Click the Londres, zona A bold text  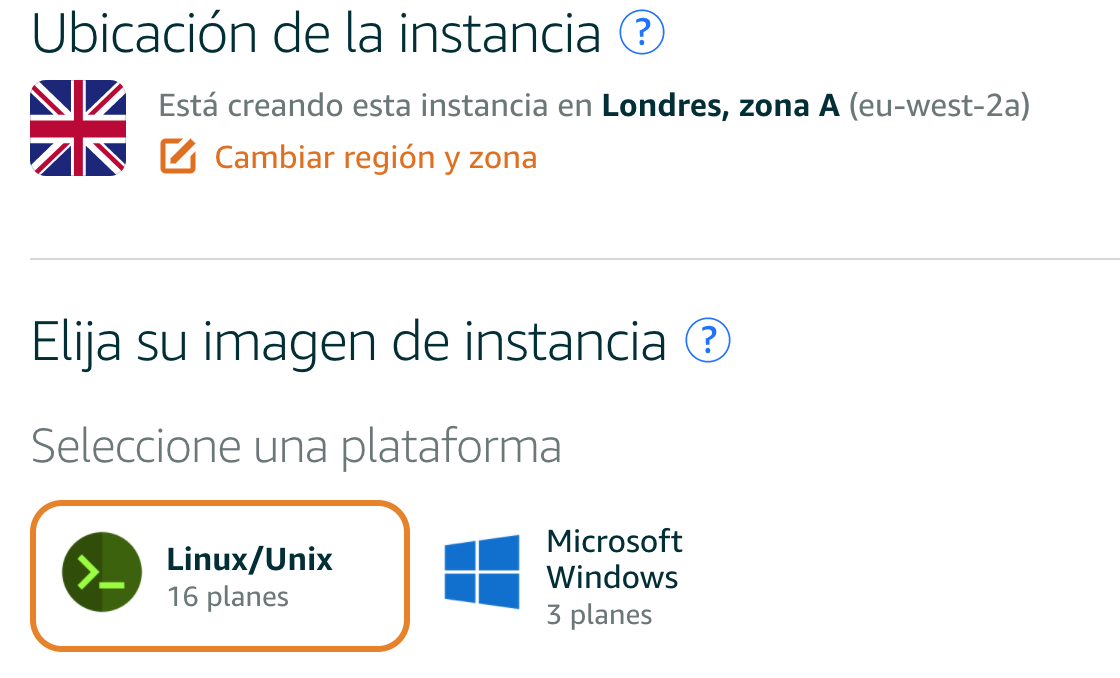[x=721, y=105]
